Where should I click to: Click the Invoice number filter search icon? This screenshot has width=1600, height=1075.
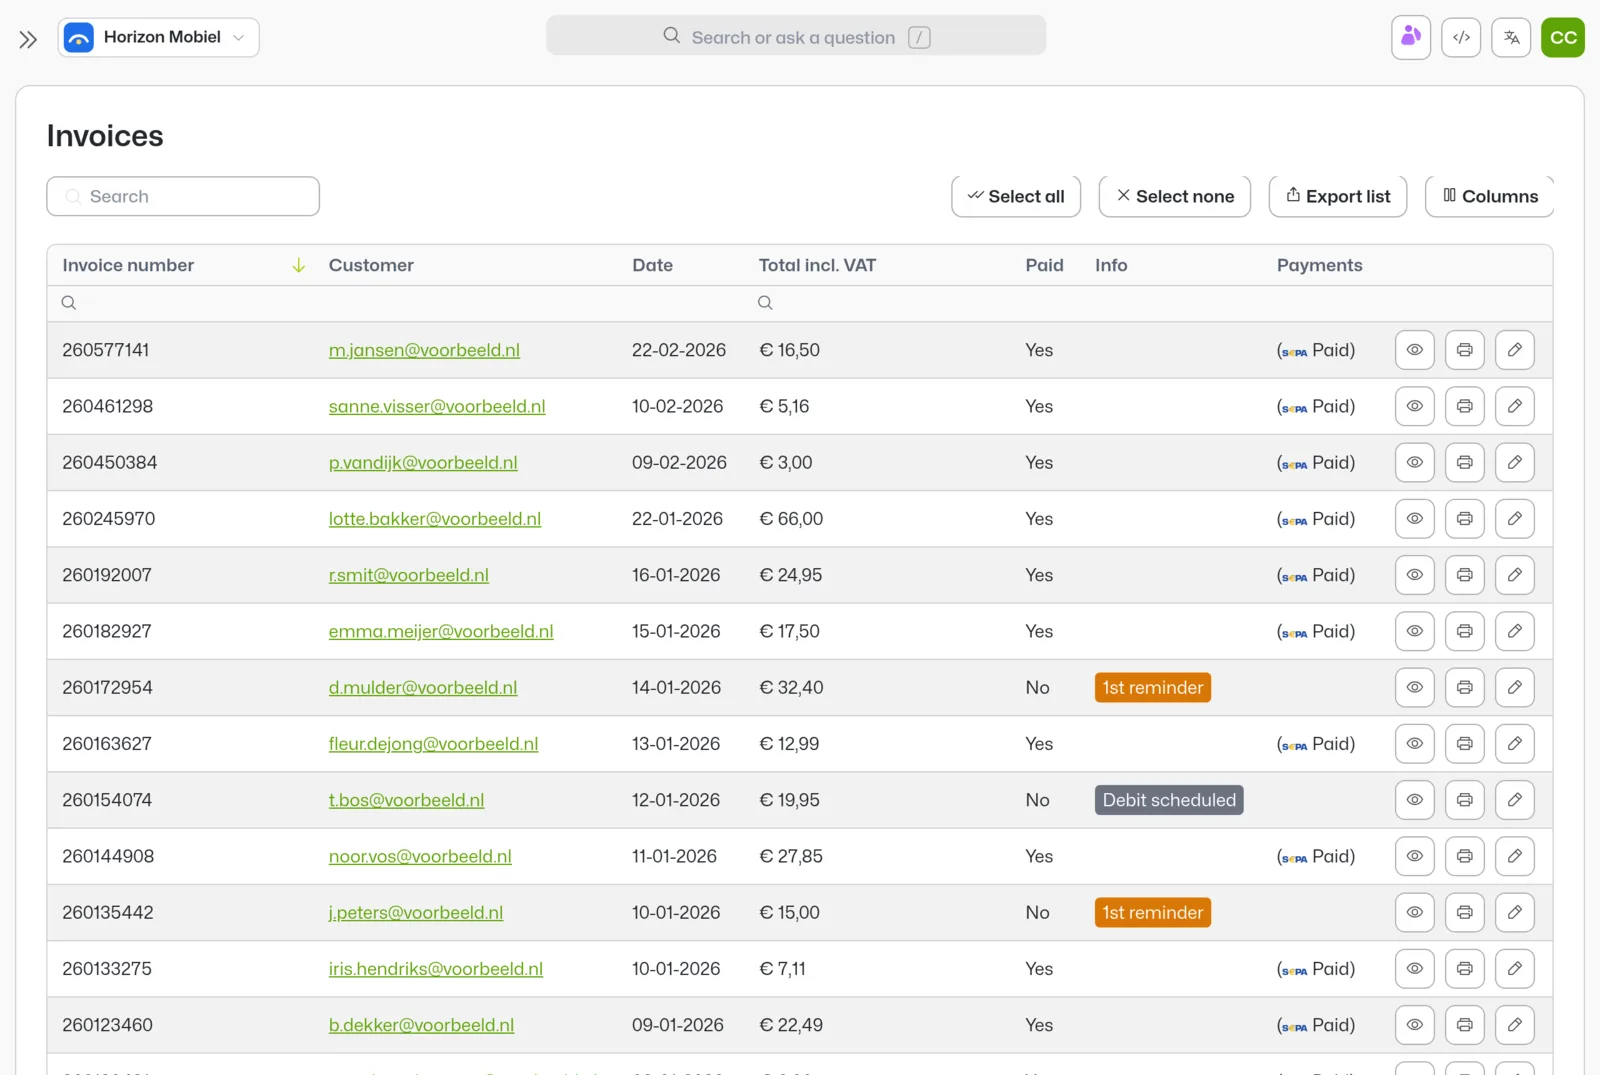point(69,303)
